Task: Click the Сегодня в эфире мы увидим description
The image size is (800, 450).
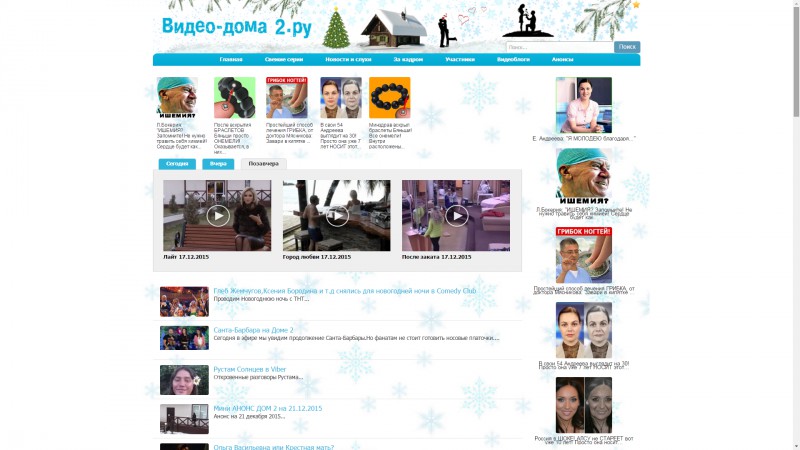Action: pos(356,338)
